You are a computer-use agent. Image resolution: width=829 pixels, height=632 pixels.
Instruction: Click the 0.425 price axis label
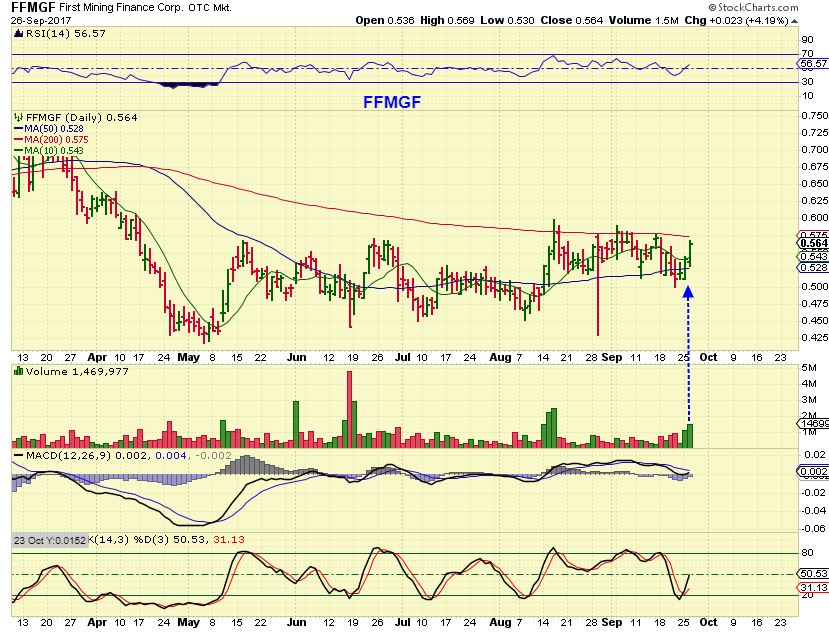click(x=815, y=337)
